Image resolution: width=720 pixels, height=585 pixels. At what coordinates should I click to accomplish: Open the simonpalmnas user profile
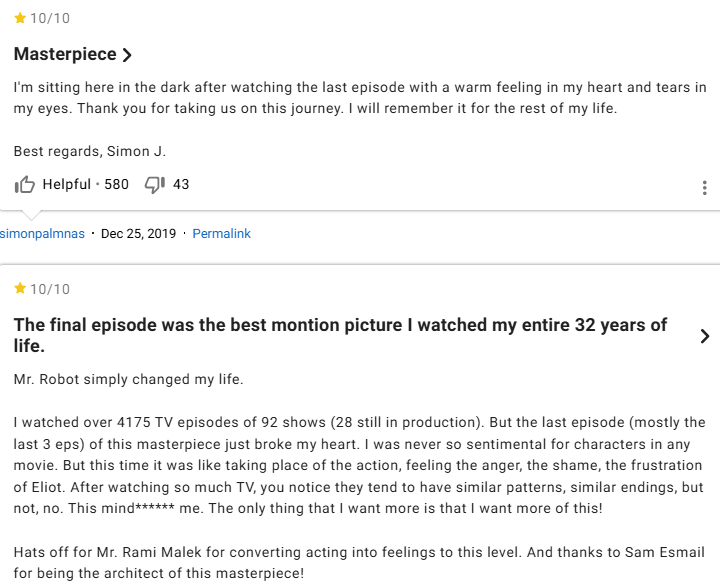[42, 234]
